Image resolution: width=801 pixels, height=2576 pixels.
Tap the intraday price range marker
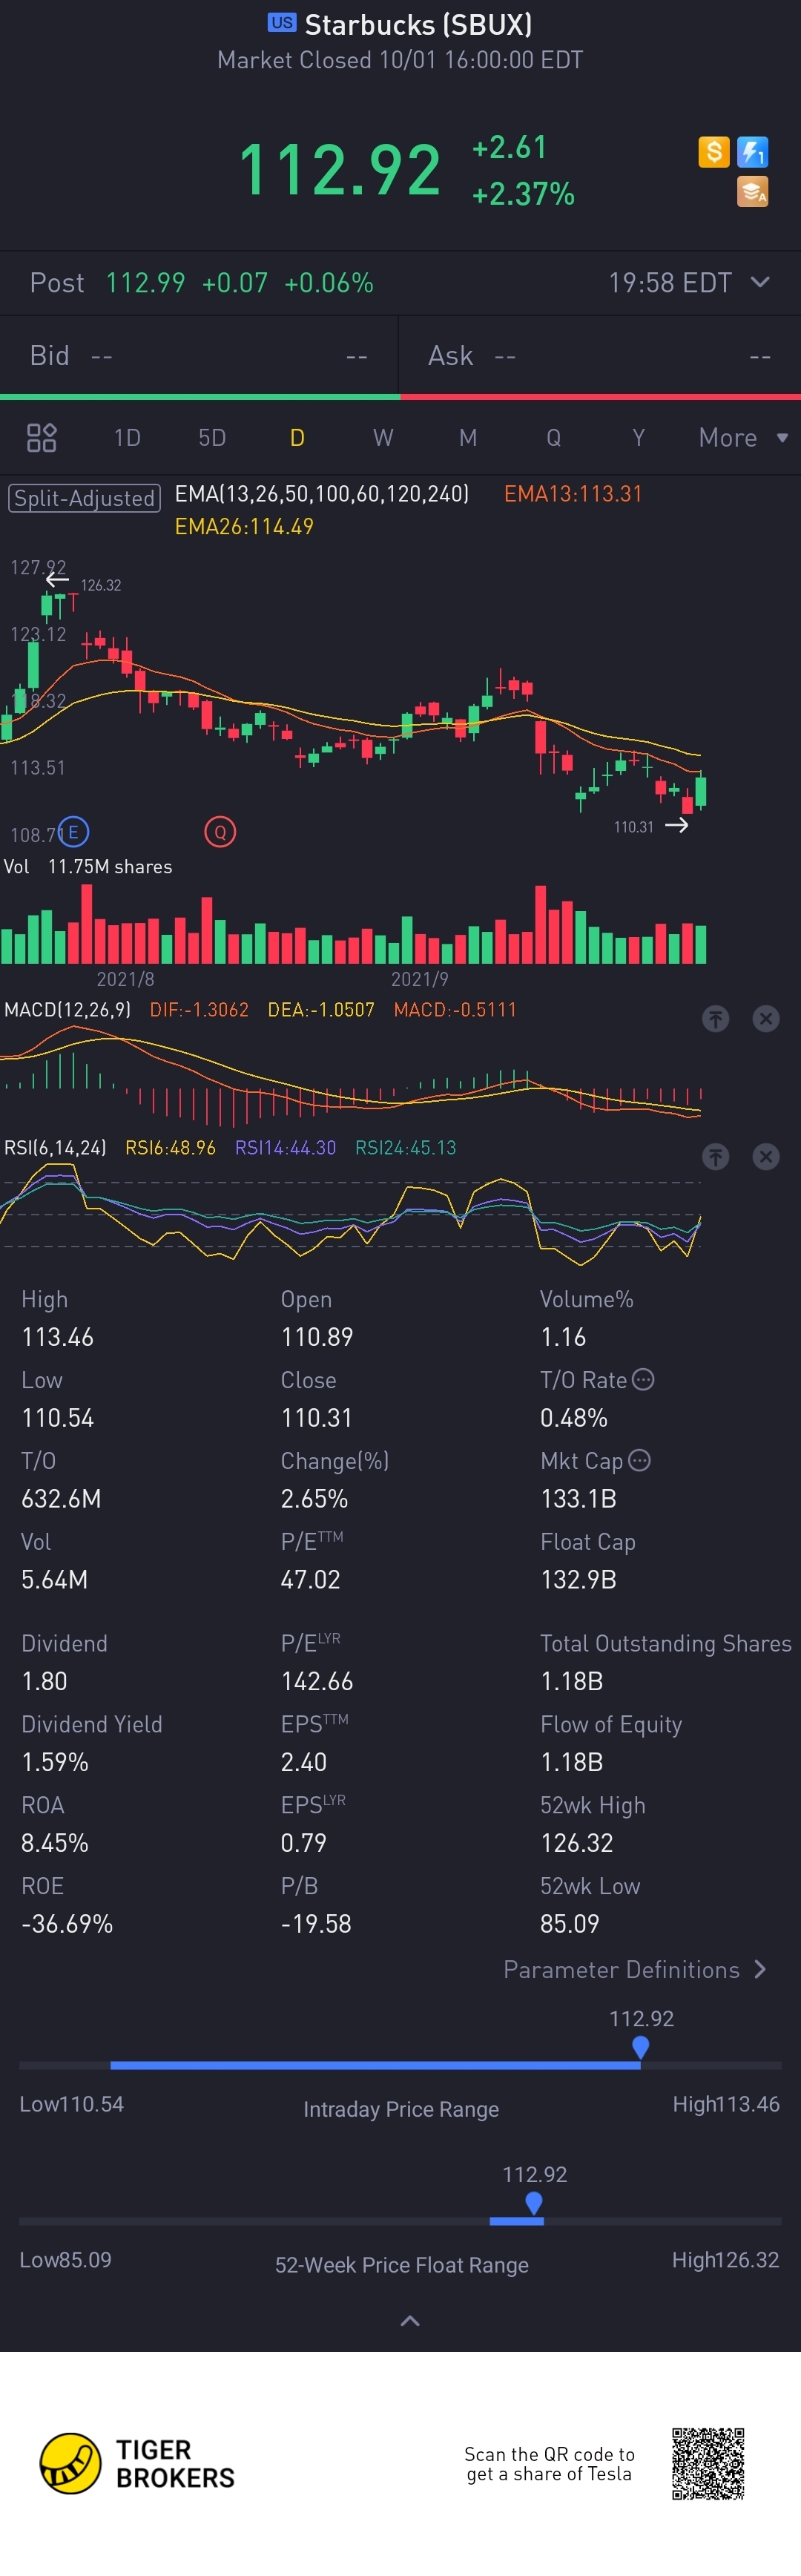pyautogui.click(x=641, y=2046)
